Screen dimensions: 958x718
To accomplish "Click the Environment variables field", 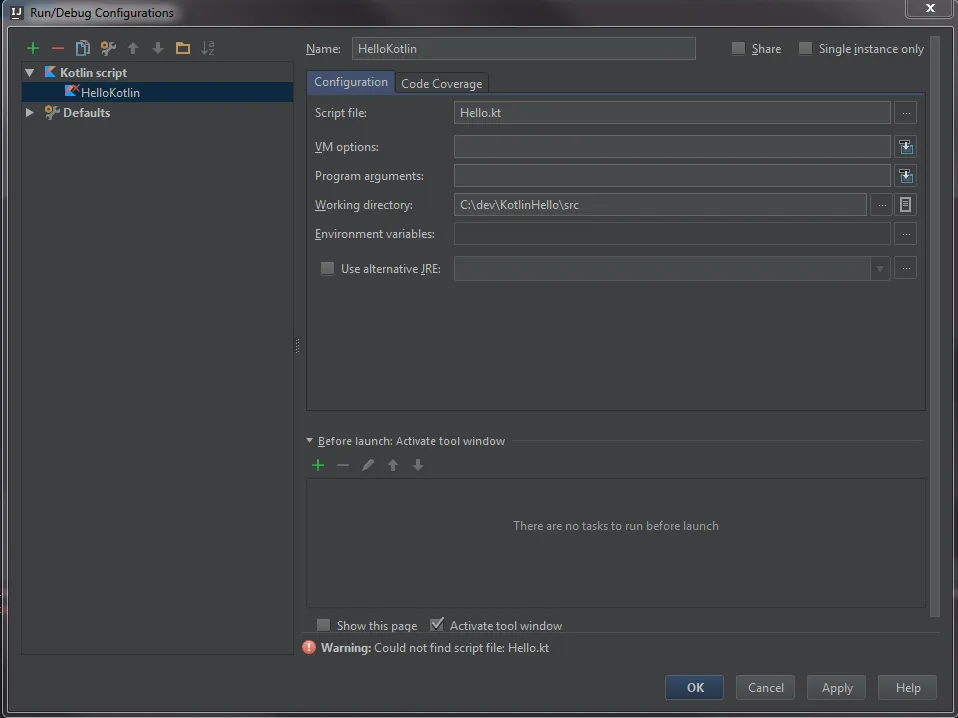I will (672, 234).
